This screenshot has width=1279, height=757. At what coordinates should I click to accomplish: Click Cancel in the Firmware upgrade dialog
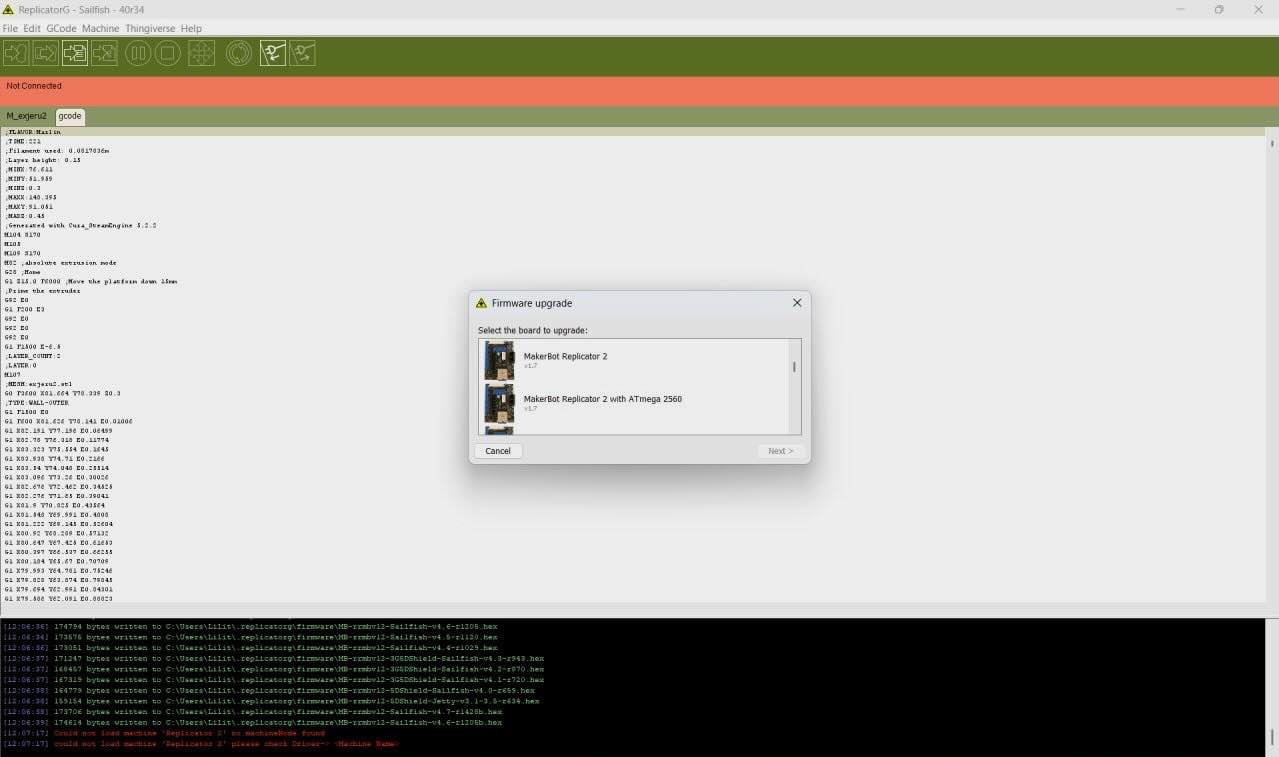pyautogui.click(x=498, y=451)
